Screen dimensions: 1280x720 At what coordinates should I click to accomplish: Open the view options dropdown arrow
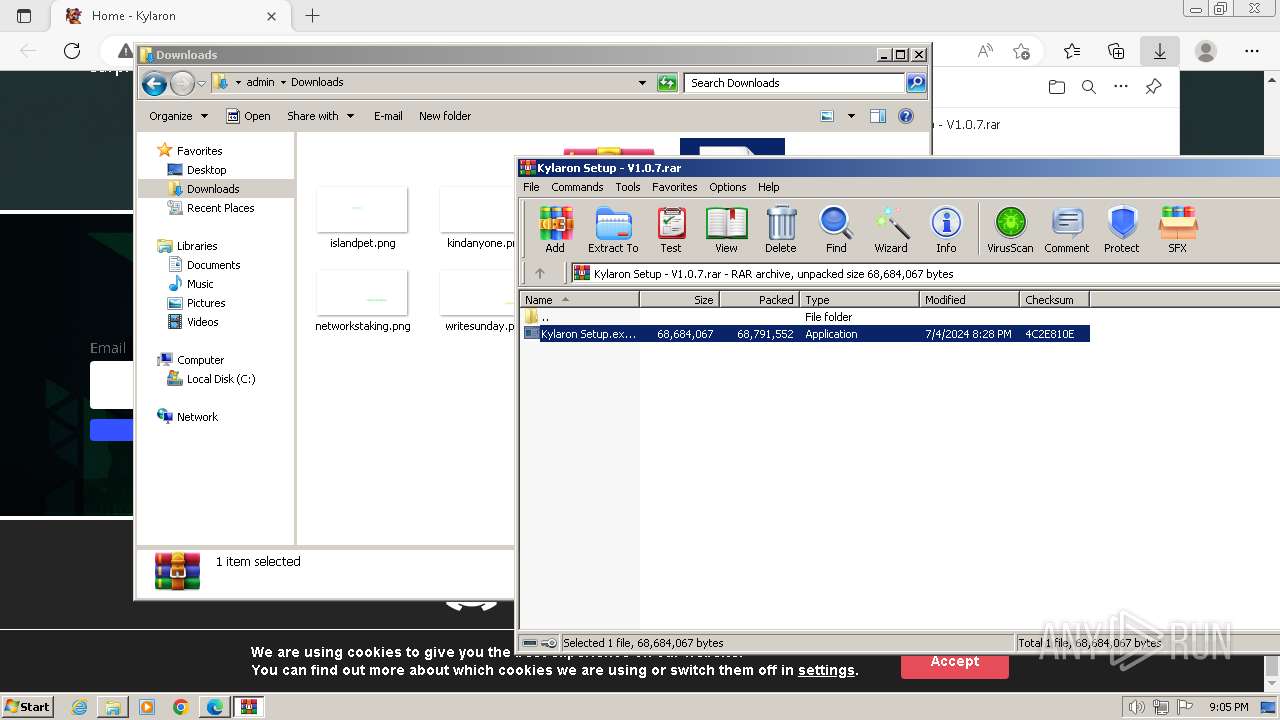tap(851, 116)
